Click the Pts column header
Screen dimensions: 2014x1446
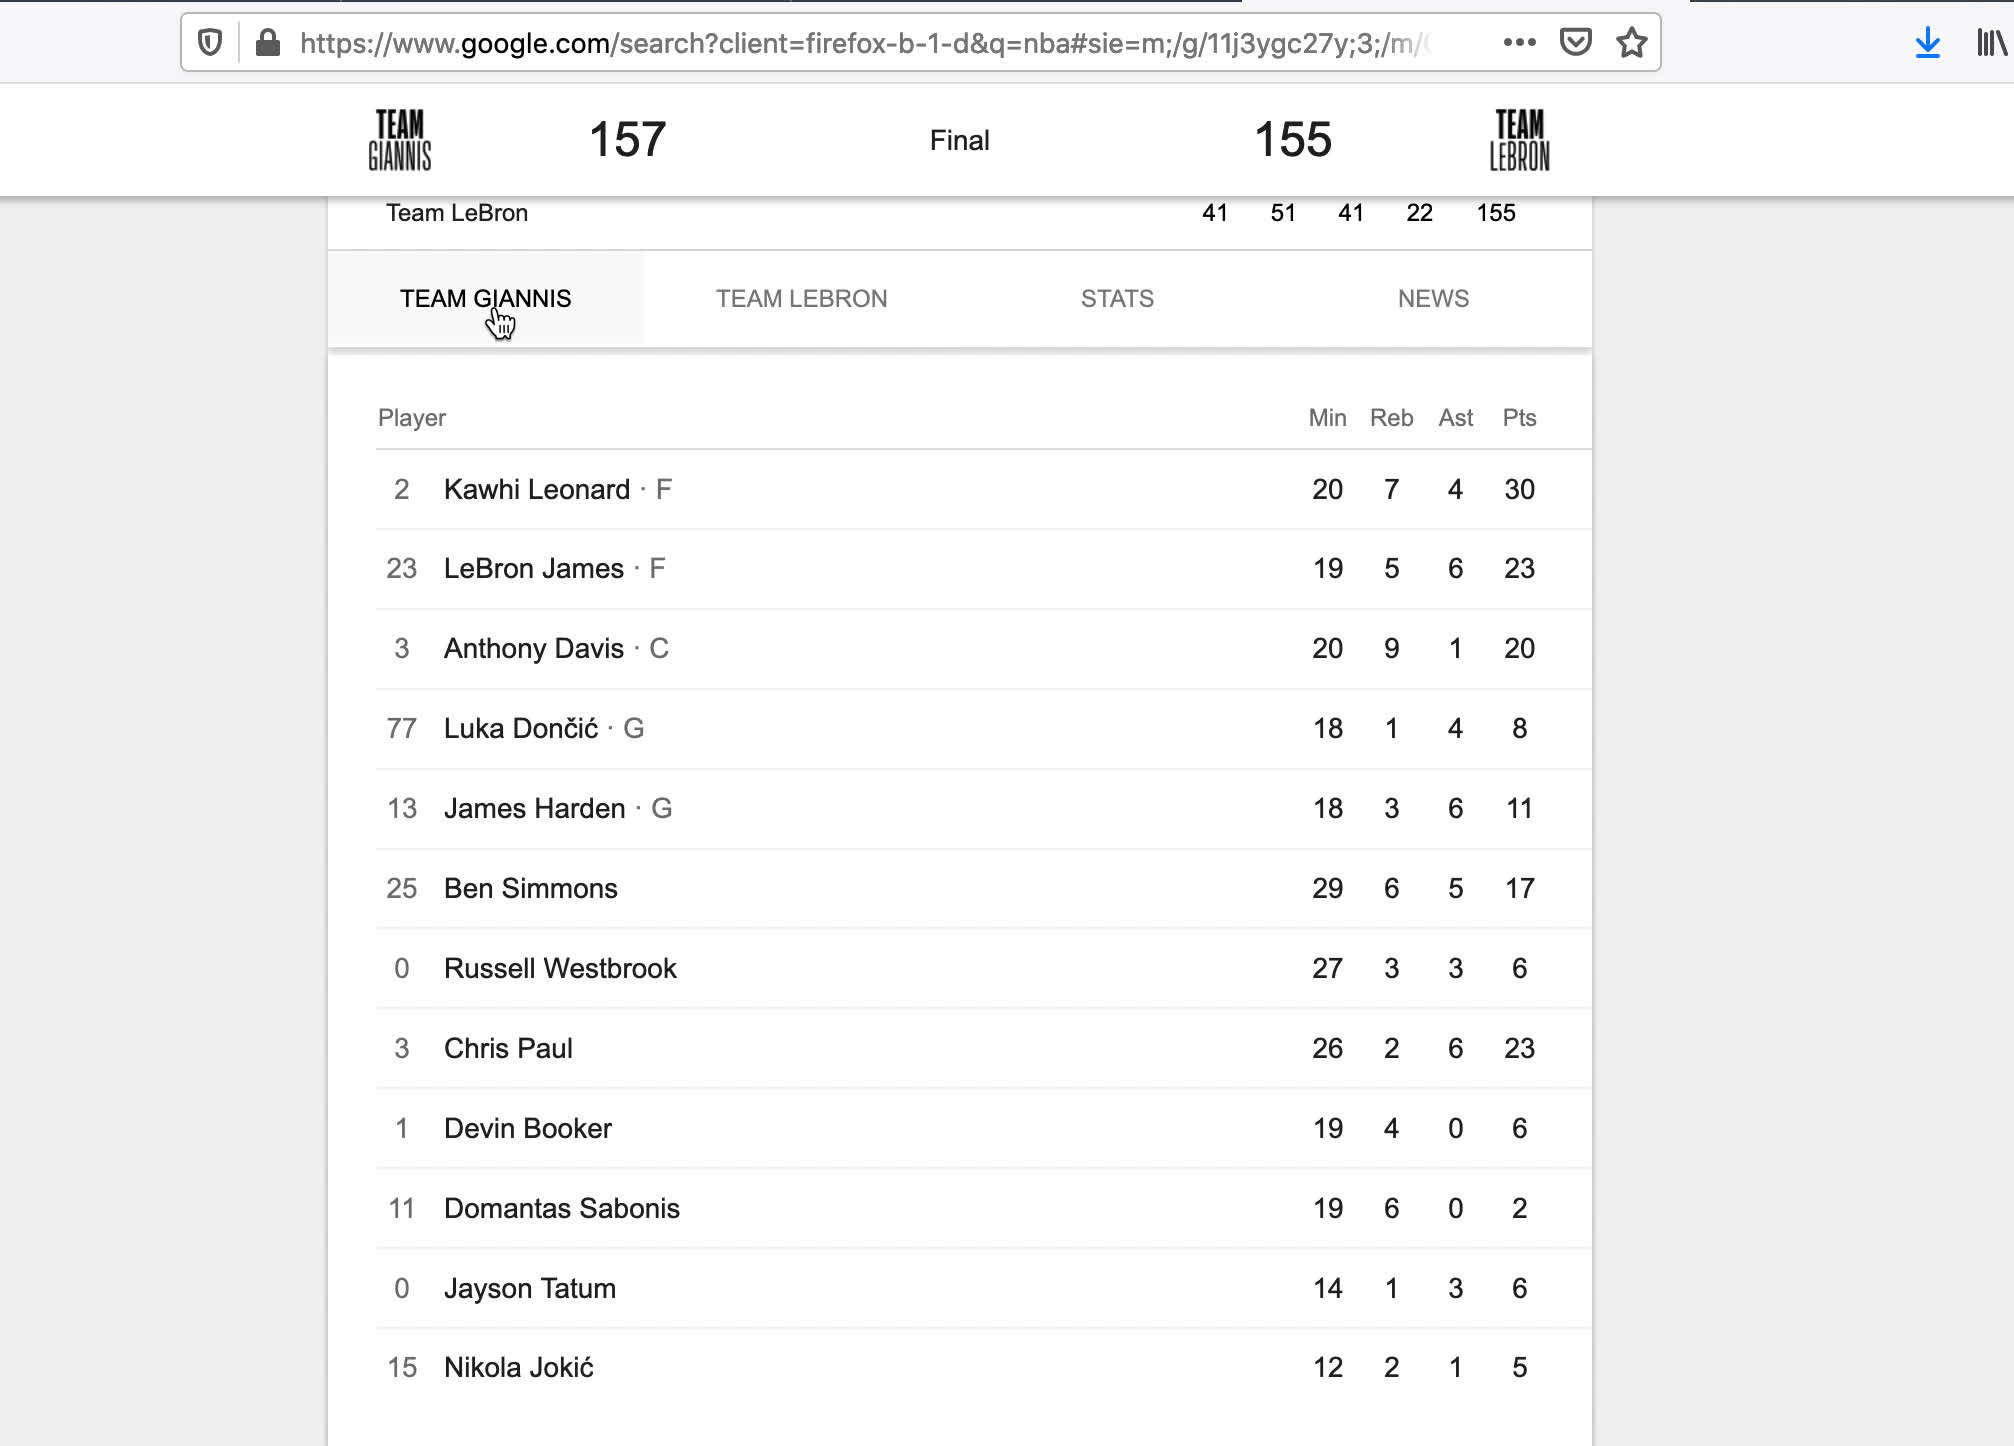pos(1519,418)
